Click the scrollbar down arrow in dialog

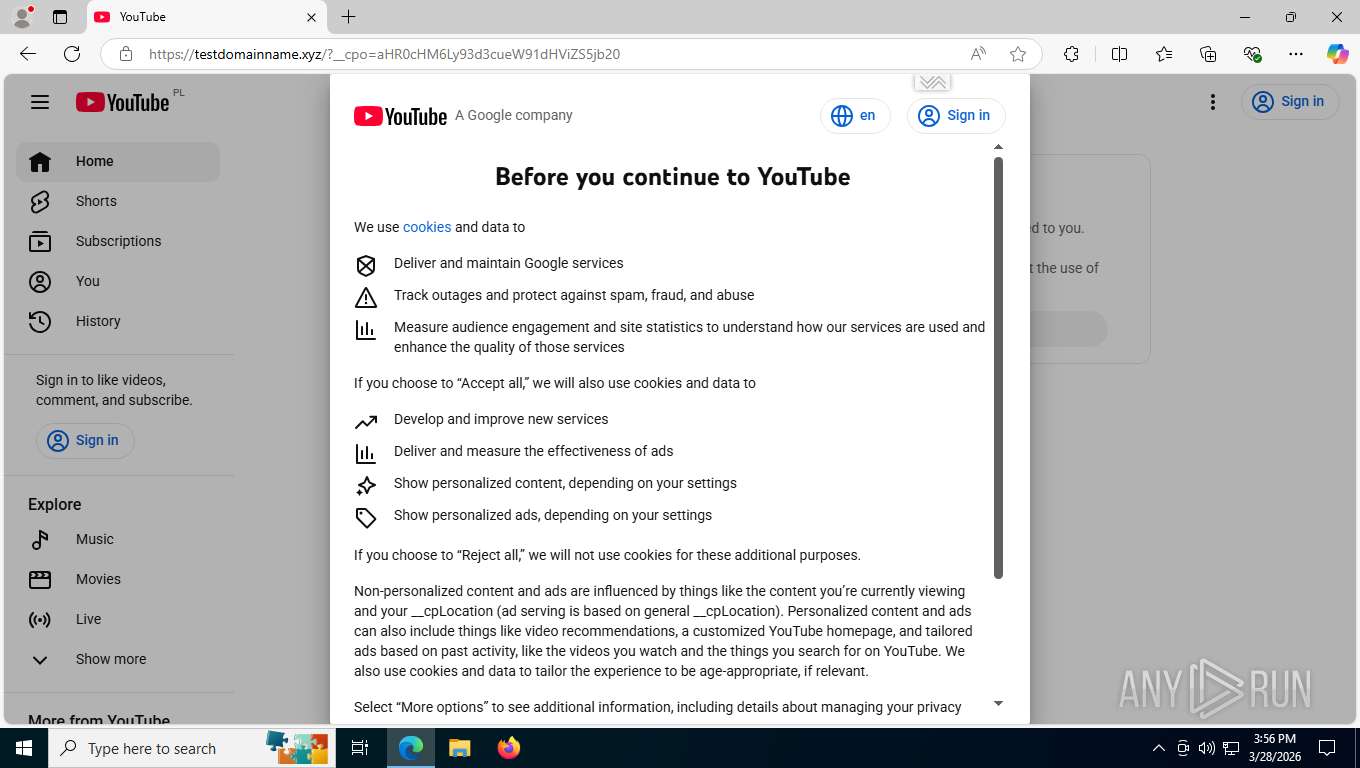point(998,704)
